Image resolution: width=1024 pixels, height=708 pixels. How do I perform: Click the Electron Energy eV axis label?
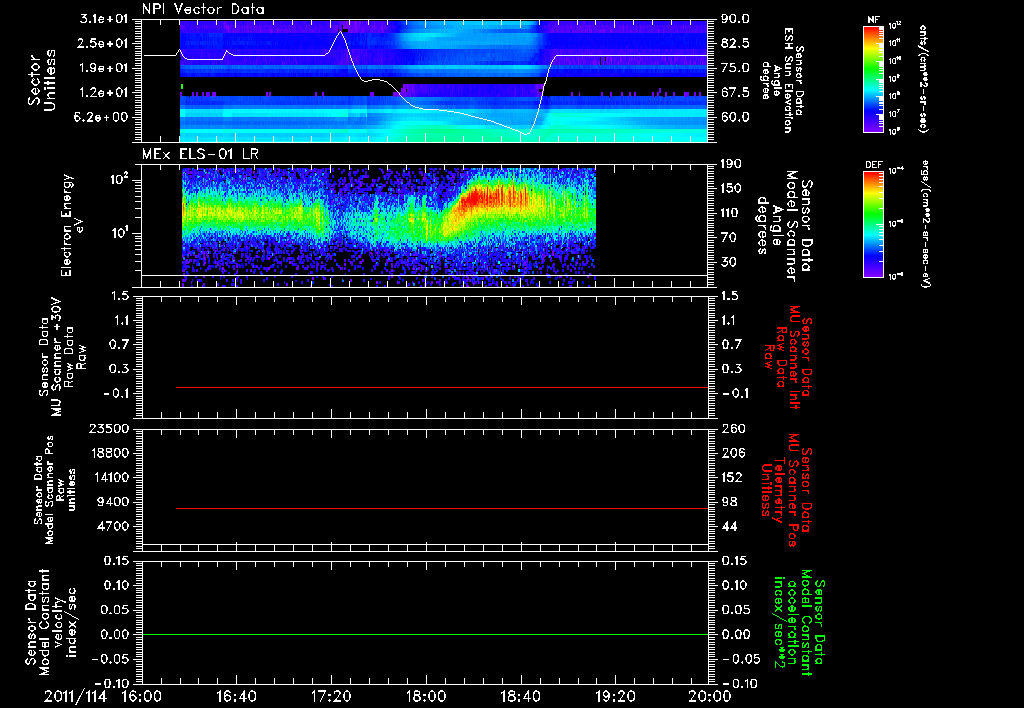coord(72,225)
